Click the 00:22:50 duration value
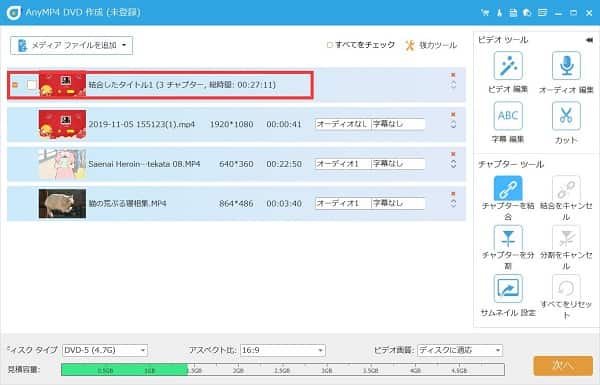Viewport: 600px width, 385px height. point(284,164)
